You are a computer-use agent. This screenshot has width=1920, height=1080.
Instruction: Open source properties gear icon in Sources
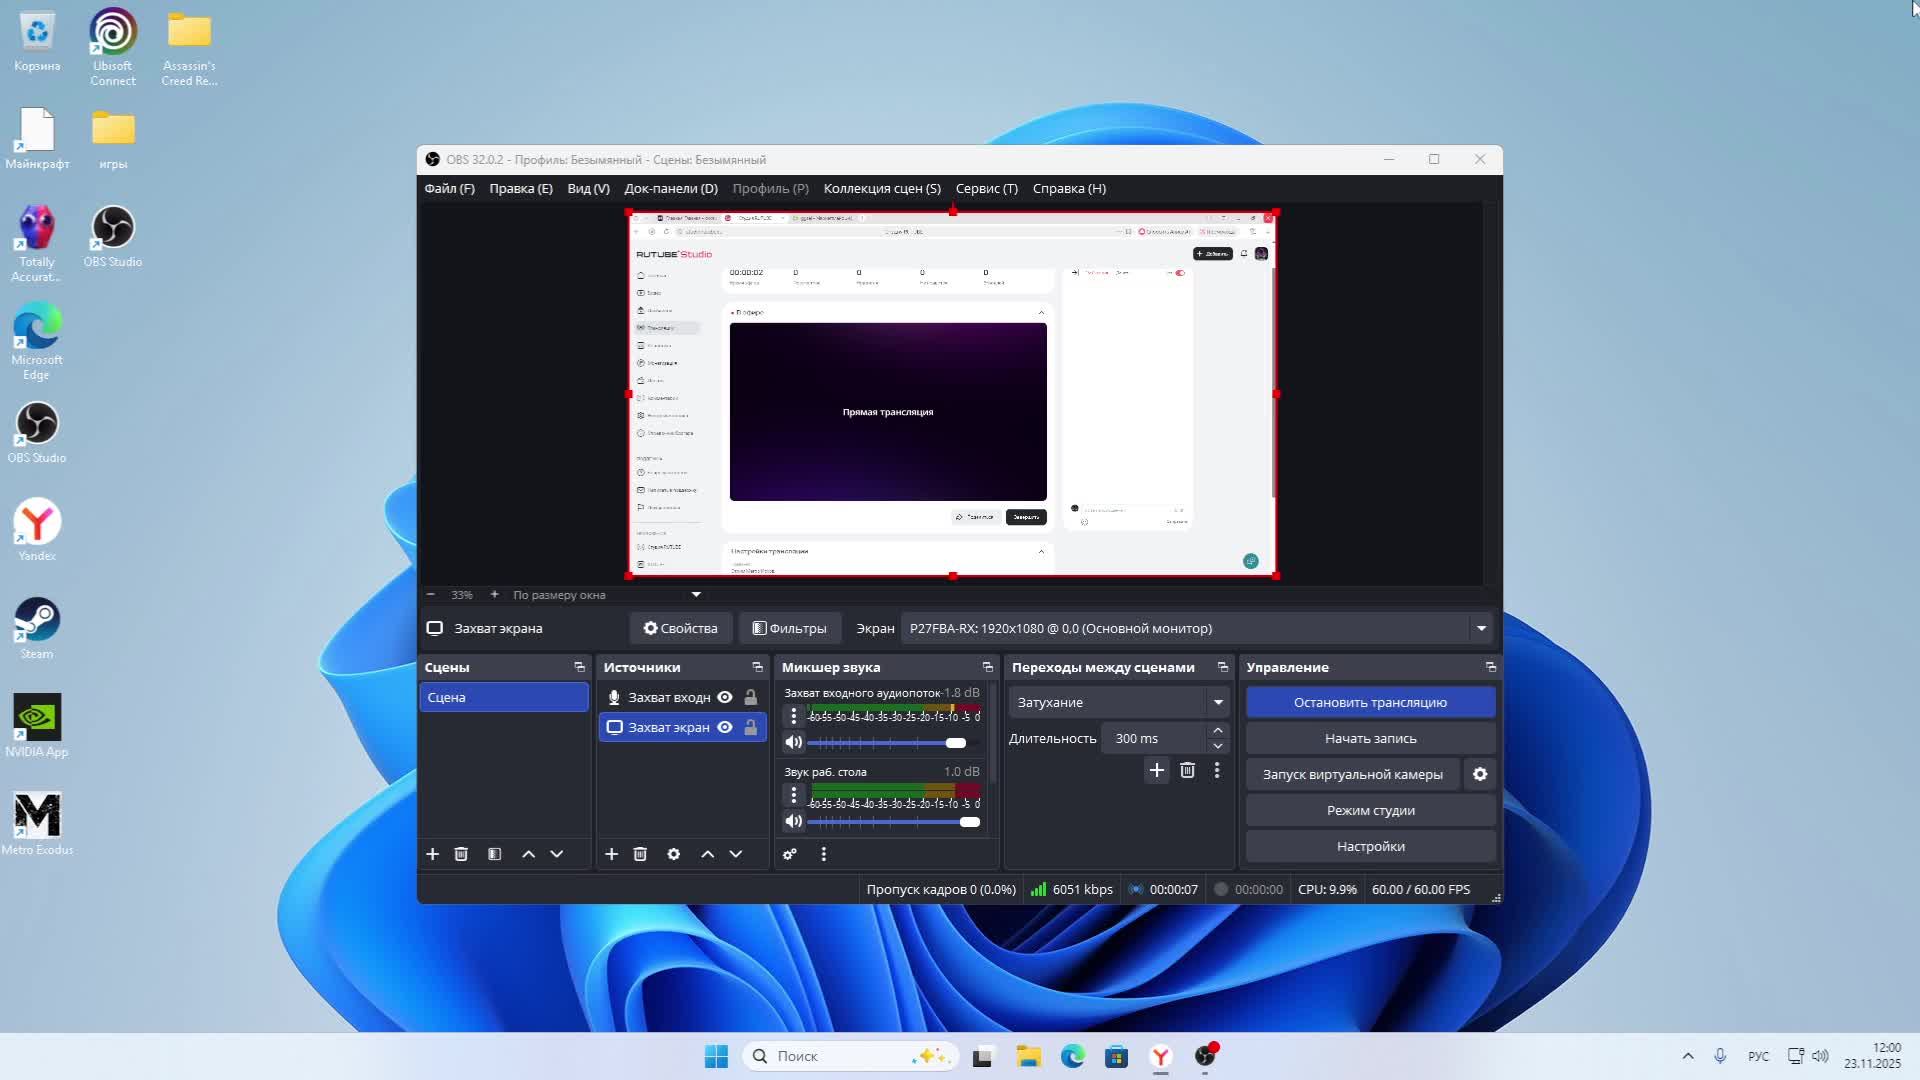click(674, 854)
